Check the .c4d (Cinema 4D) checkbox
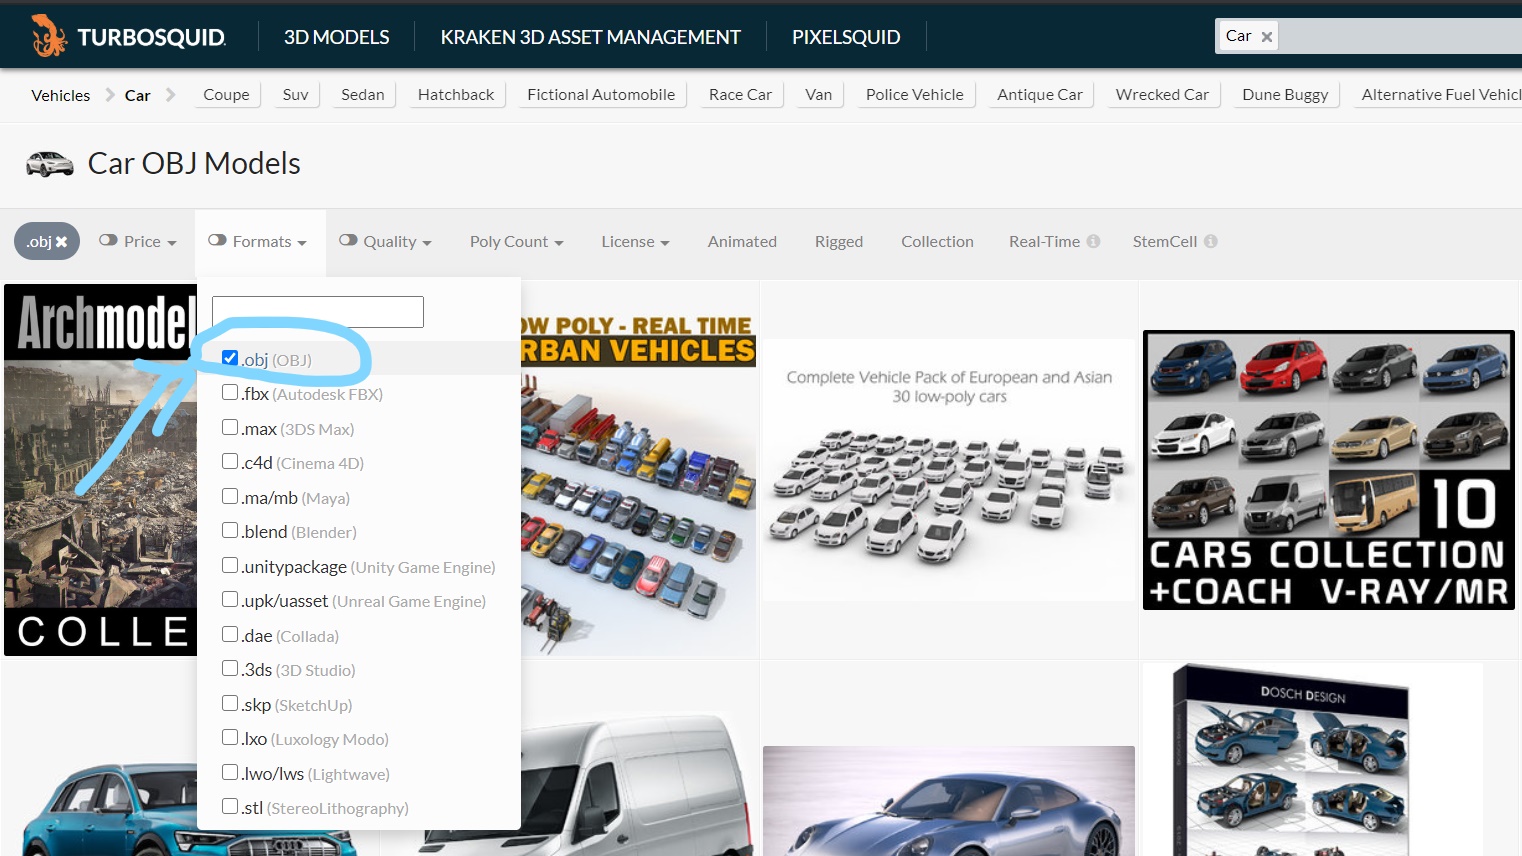Viewport: 1522px width, 856px height. [230, 461]
